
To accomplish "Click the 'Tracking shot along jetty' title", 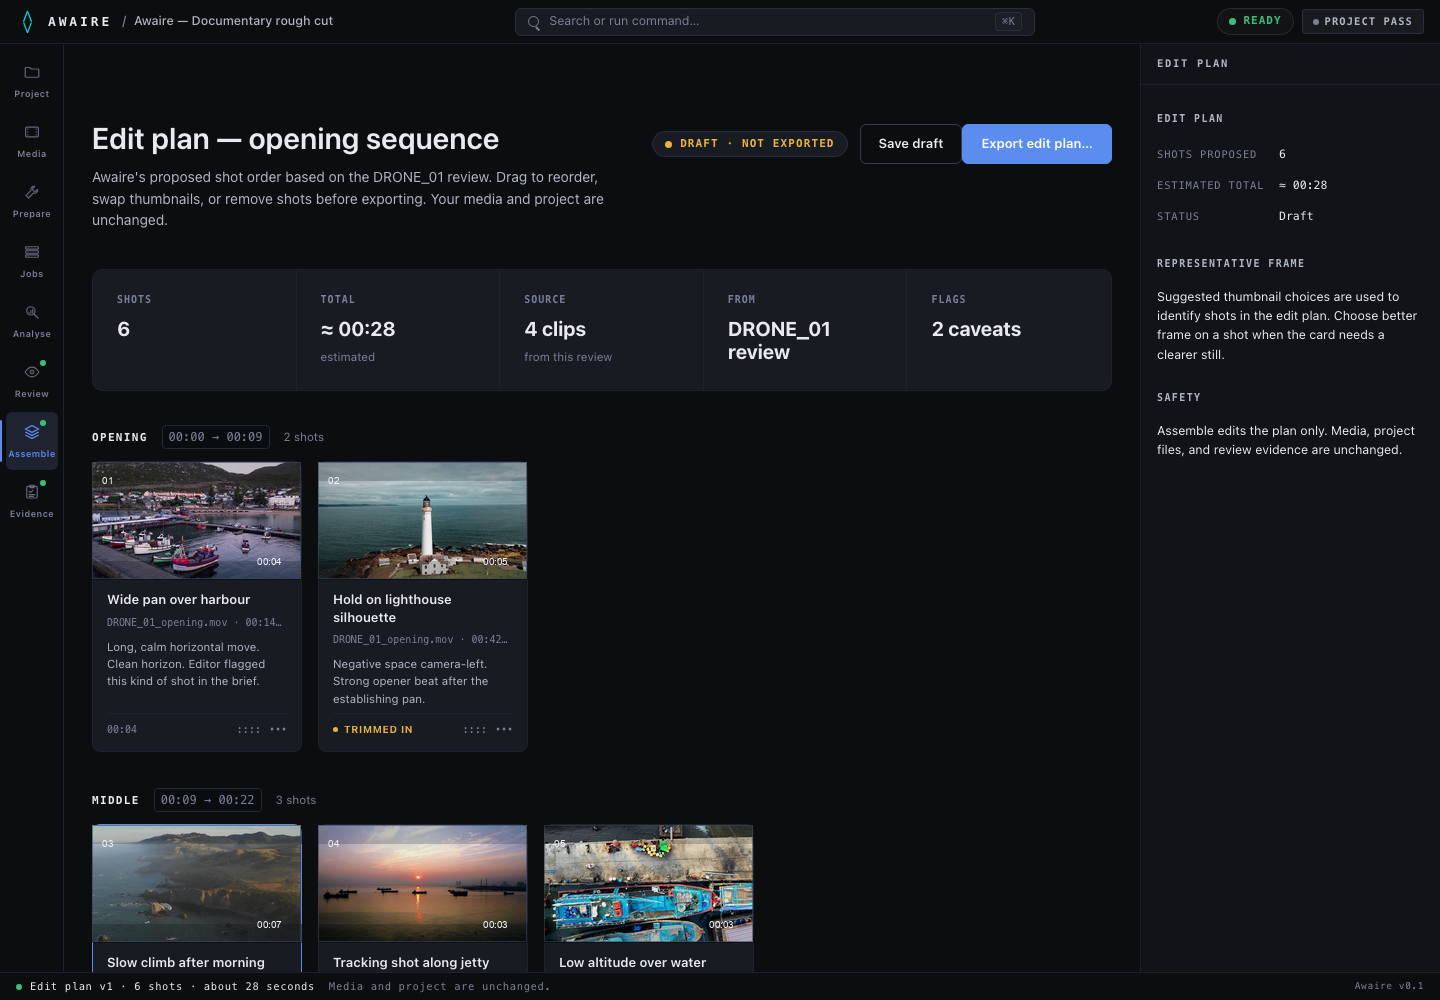I will [x=411, y=963].
